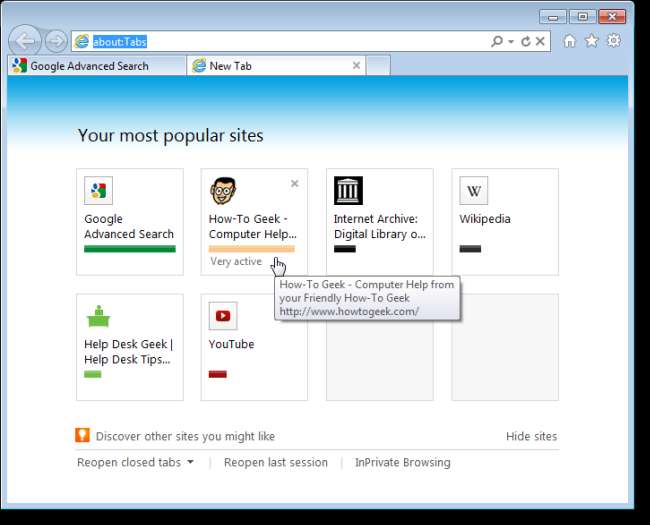The width and height of the screenshot is (650, 525).
Task: Click the How-To Geek - Computer Help title
Action: (252, 226)
